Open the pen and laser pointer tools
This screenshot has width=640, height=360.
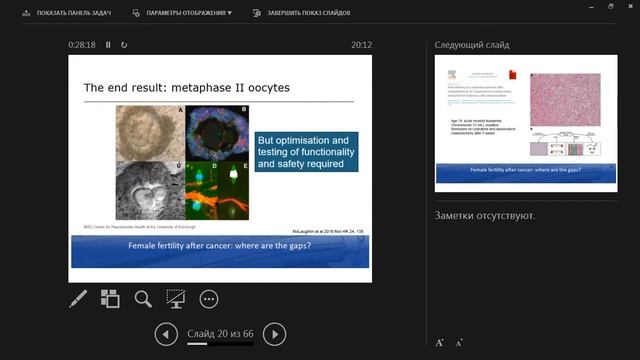click(78, 299)
